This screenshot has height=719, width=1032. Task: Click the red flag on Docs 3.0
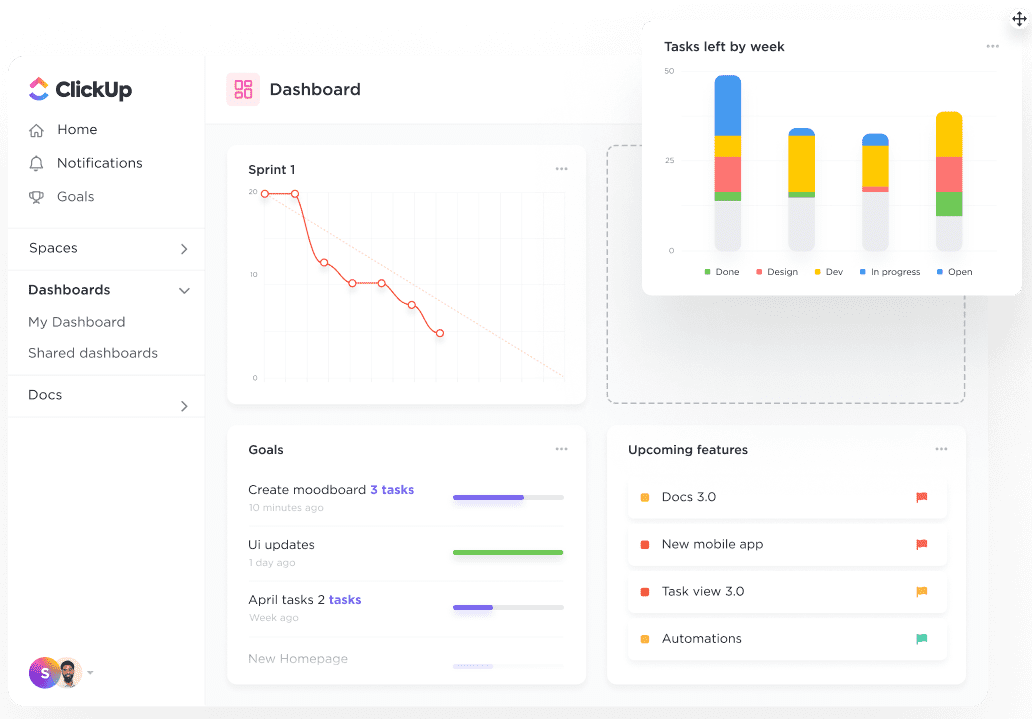pos(921,497)
